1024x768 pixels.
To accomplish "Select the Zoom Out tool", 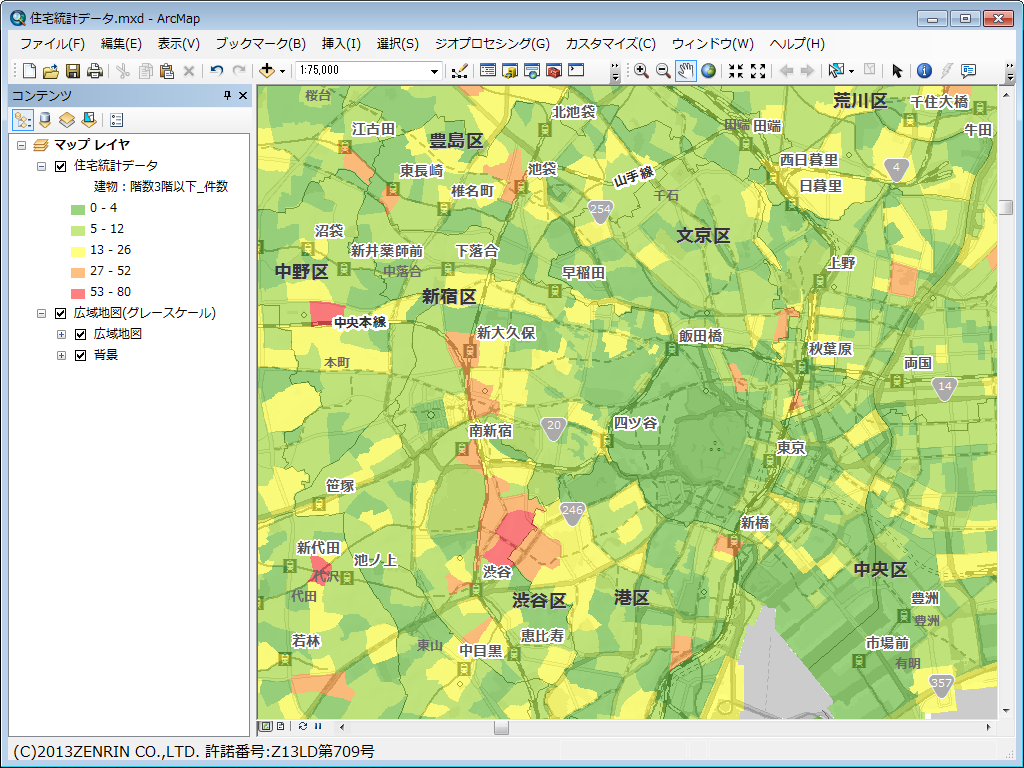I will tap(663, 71).
